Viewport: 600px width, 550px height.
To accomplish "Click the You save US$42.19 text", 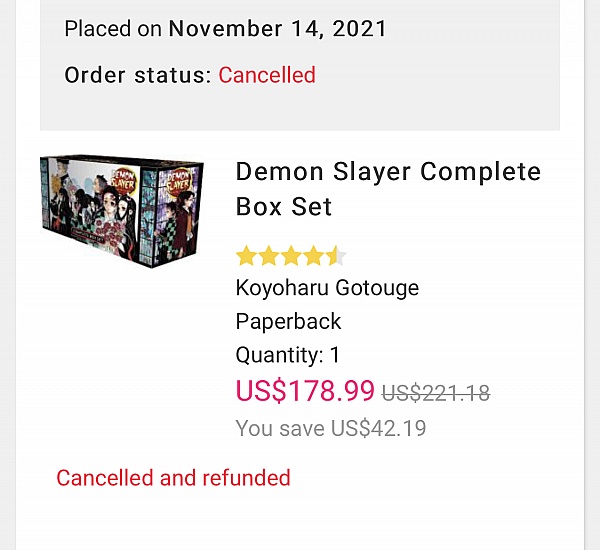I will 331,428.
